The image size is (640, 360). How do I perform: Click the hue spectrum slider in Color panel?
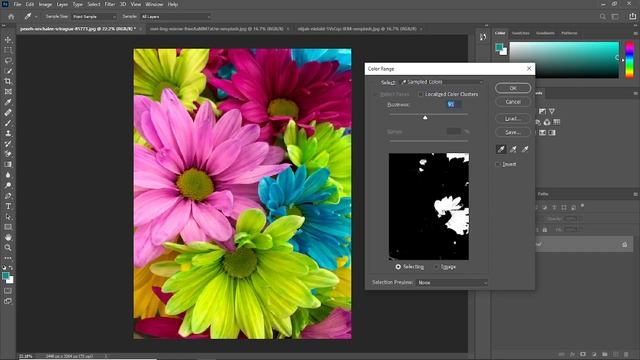(x=630, y=60)
